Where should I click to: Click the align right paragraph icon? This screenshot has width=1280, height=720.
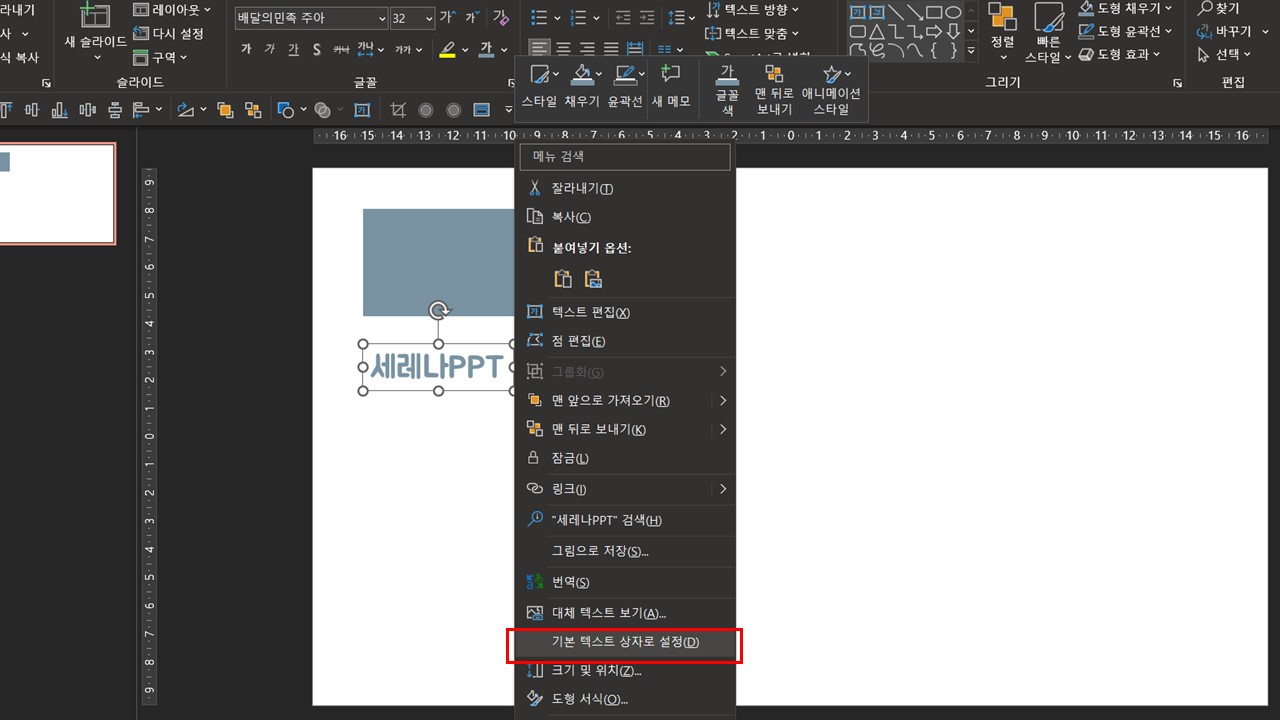(x=587, y=48)
